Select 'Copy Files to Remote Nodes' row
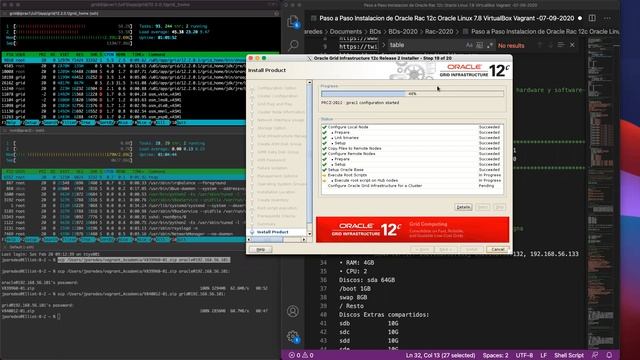This screenshot has height=360, width=640. [412, 149]
